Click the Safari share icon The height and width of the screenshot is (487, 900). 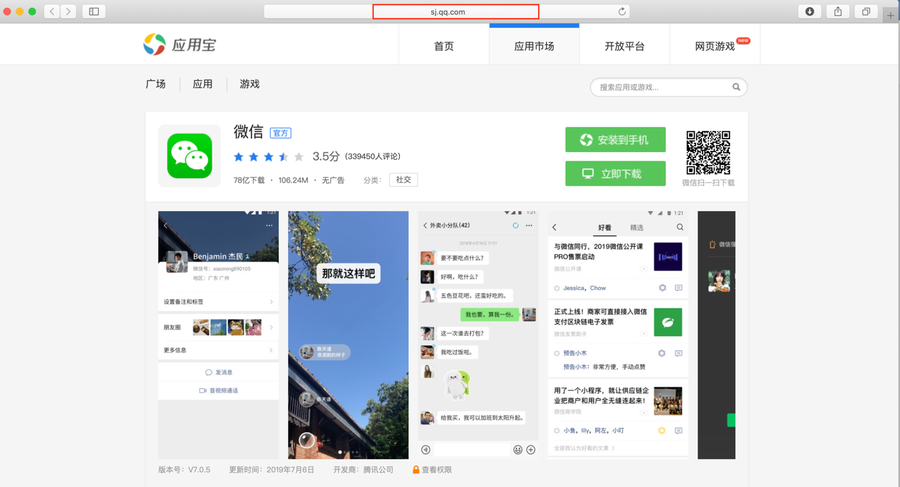pyautogui.click(x=837, y=11)
